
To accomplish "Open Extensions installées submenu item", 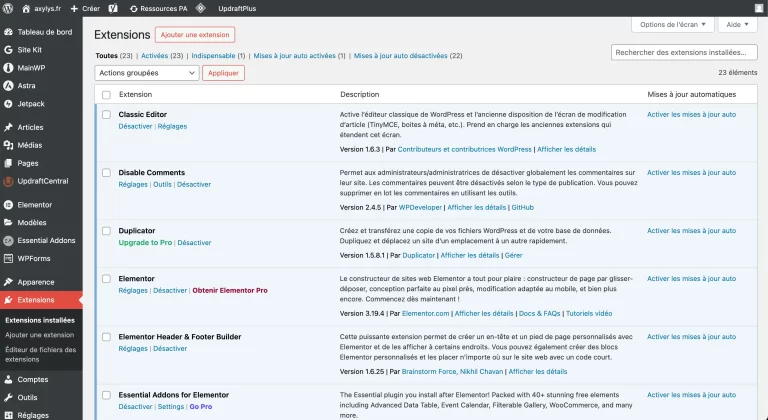I will coord(40,321).
